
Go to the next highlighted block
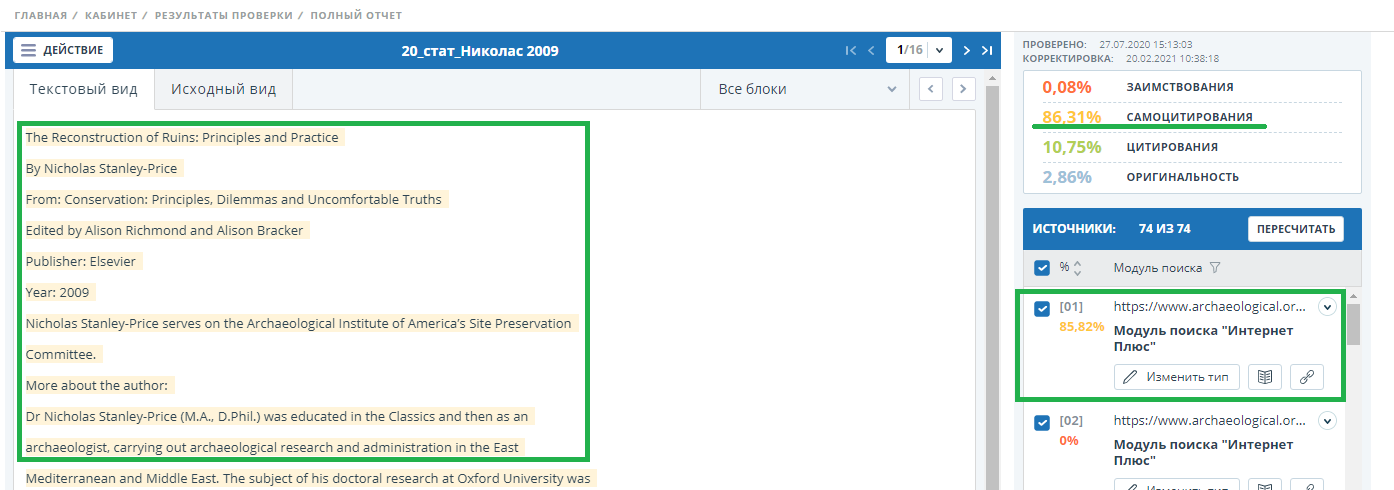coord(963,89)
